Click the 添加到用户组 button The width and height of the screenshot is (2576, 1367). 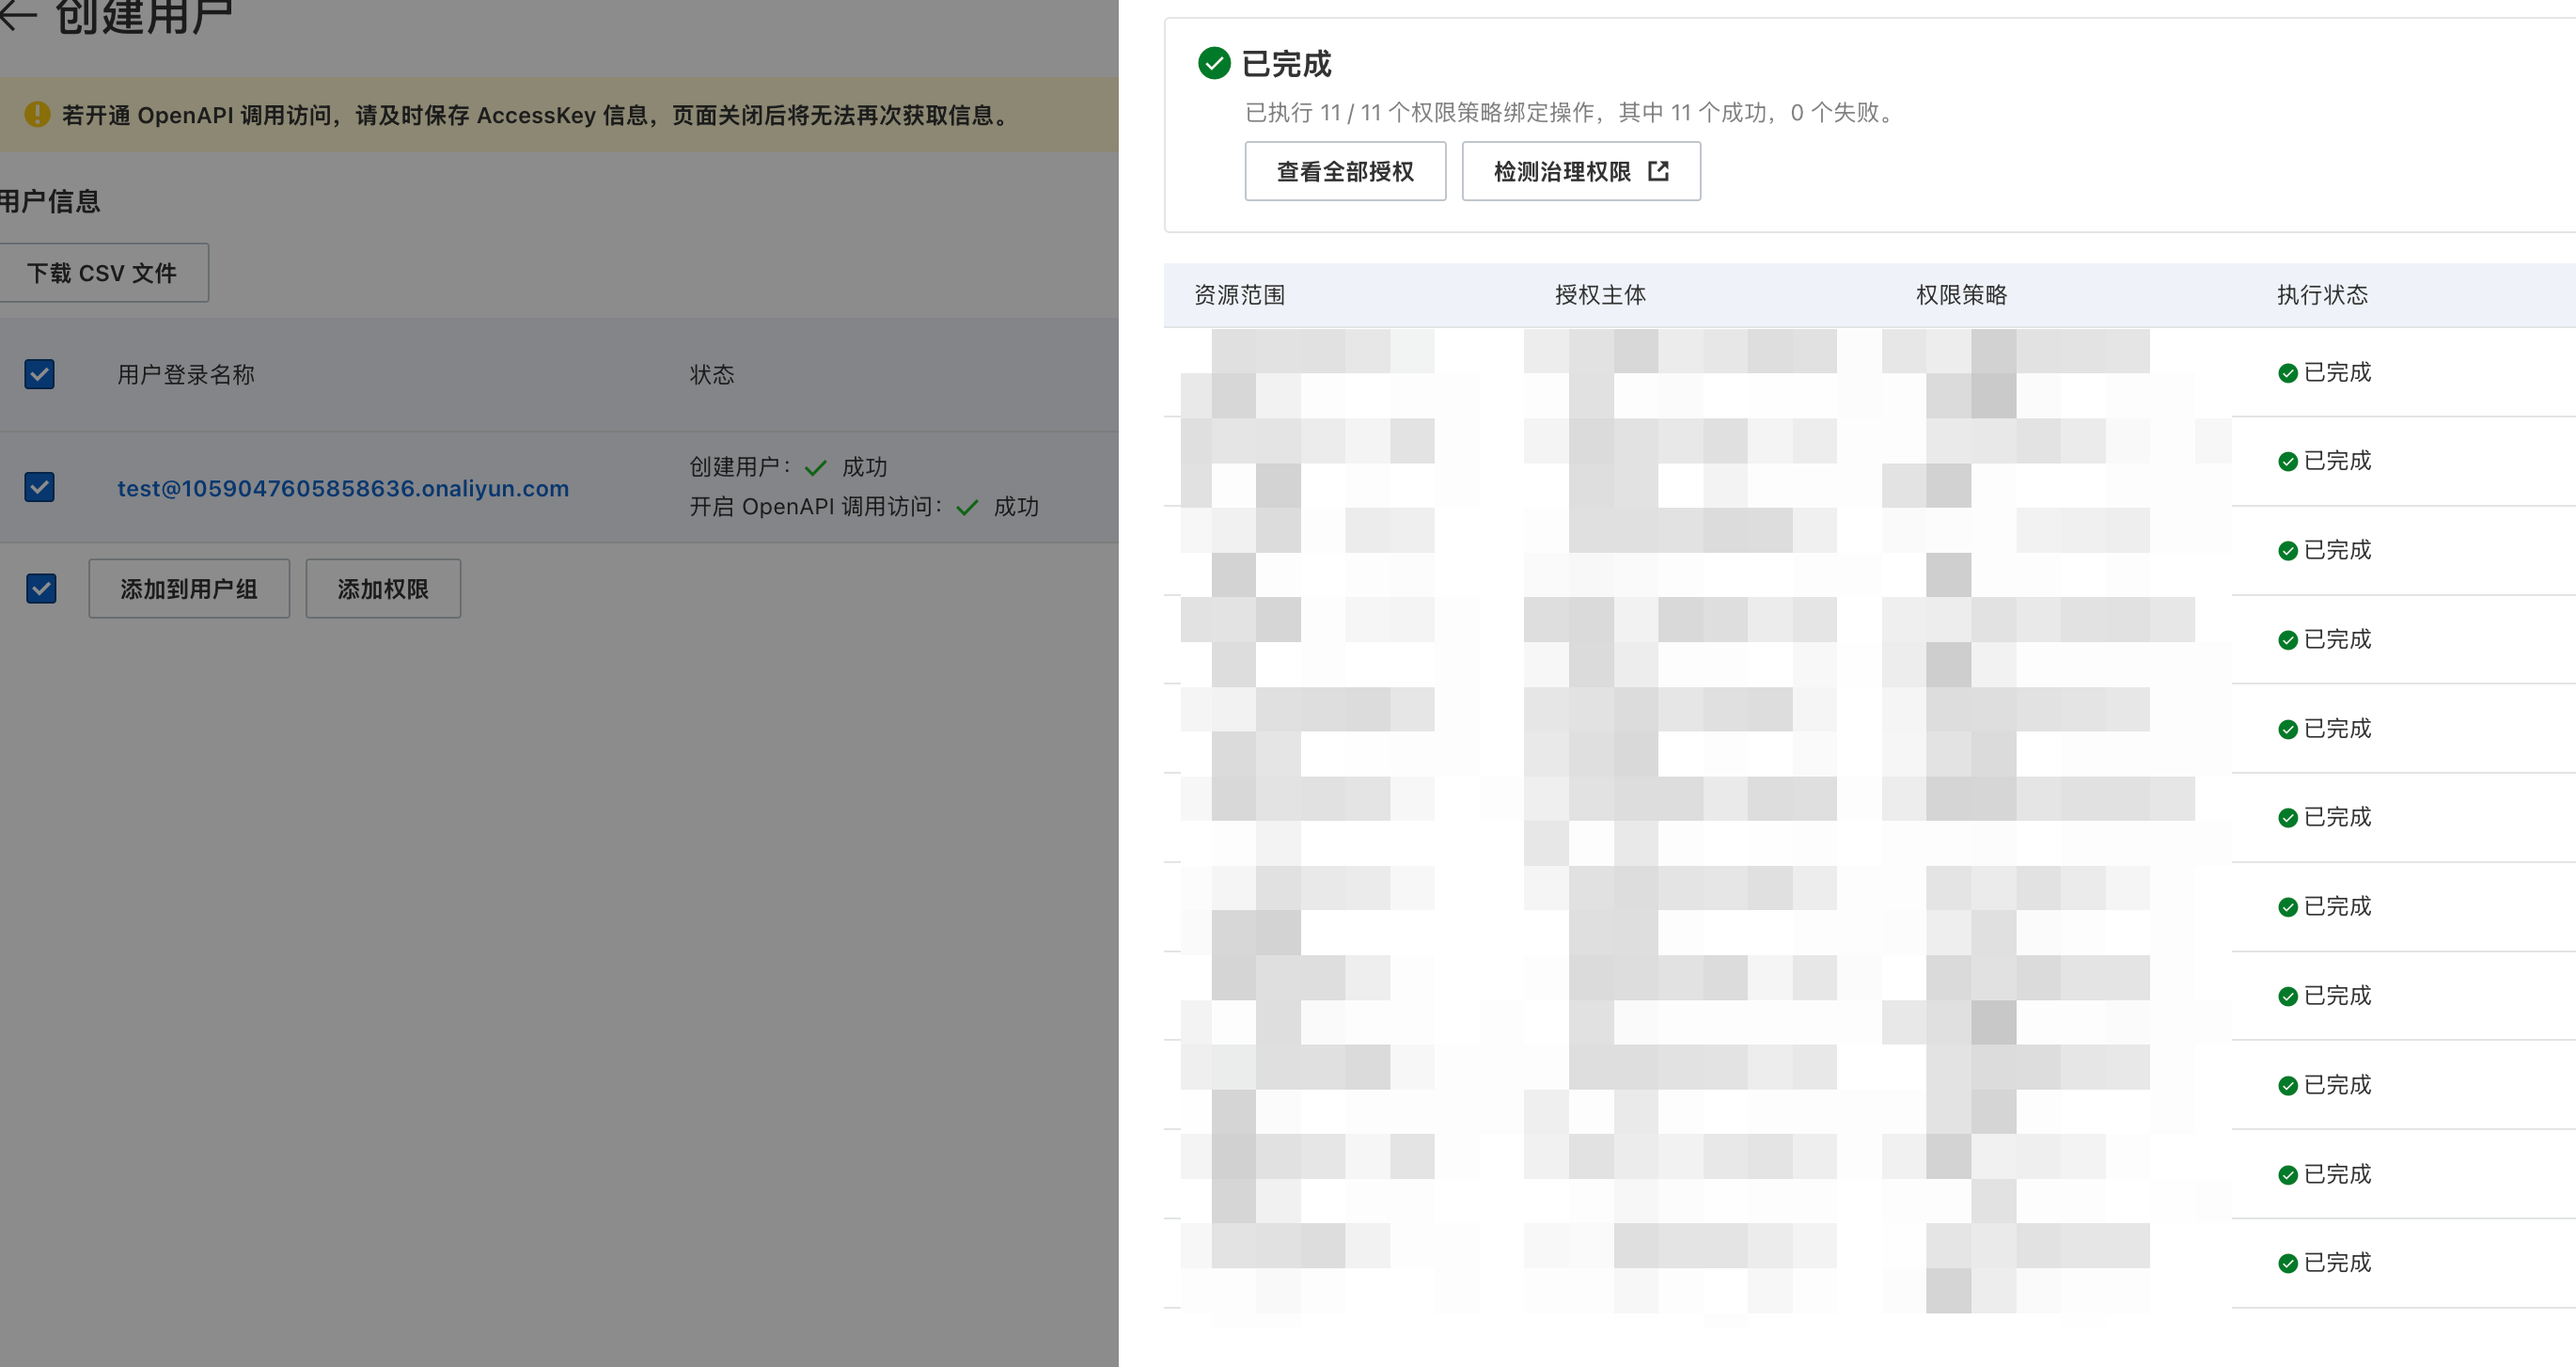(189, 589)
